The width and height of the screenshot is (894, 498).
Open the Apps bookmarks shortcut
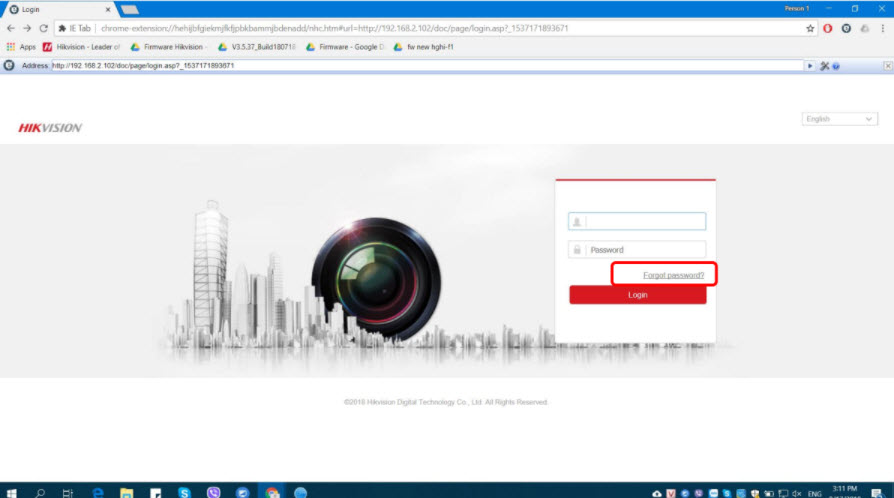coord(21,47)
